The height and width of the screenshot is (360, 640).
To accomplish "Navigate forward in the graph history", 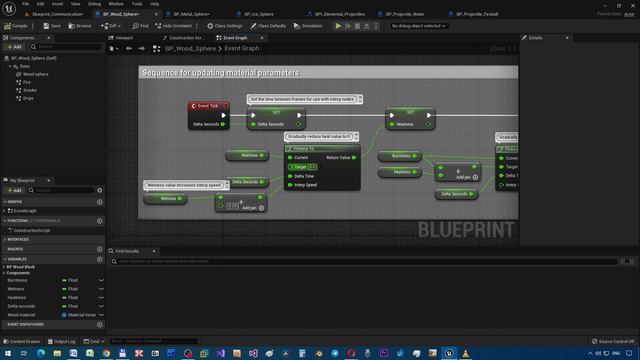I will pos(142,49).
